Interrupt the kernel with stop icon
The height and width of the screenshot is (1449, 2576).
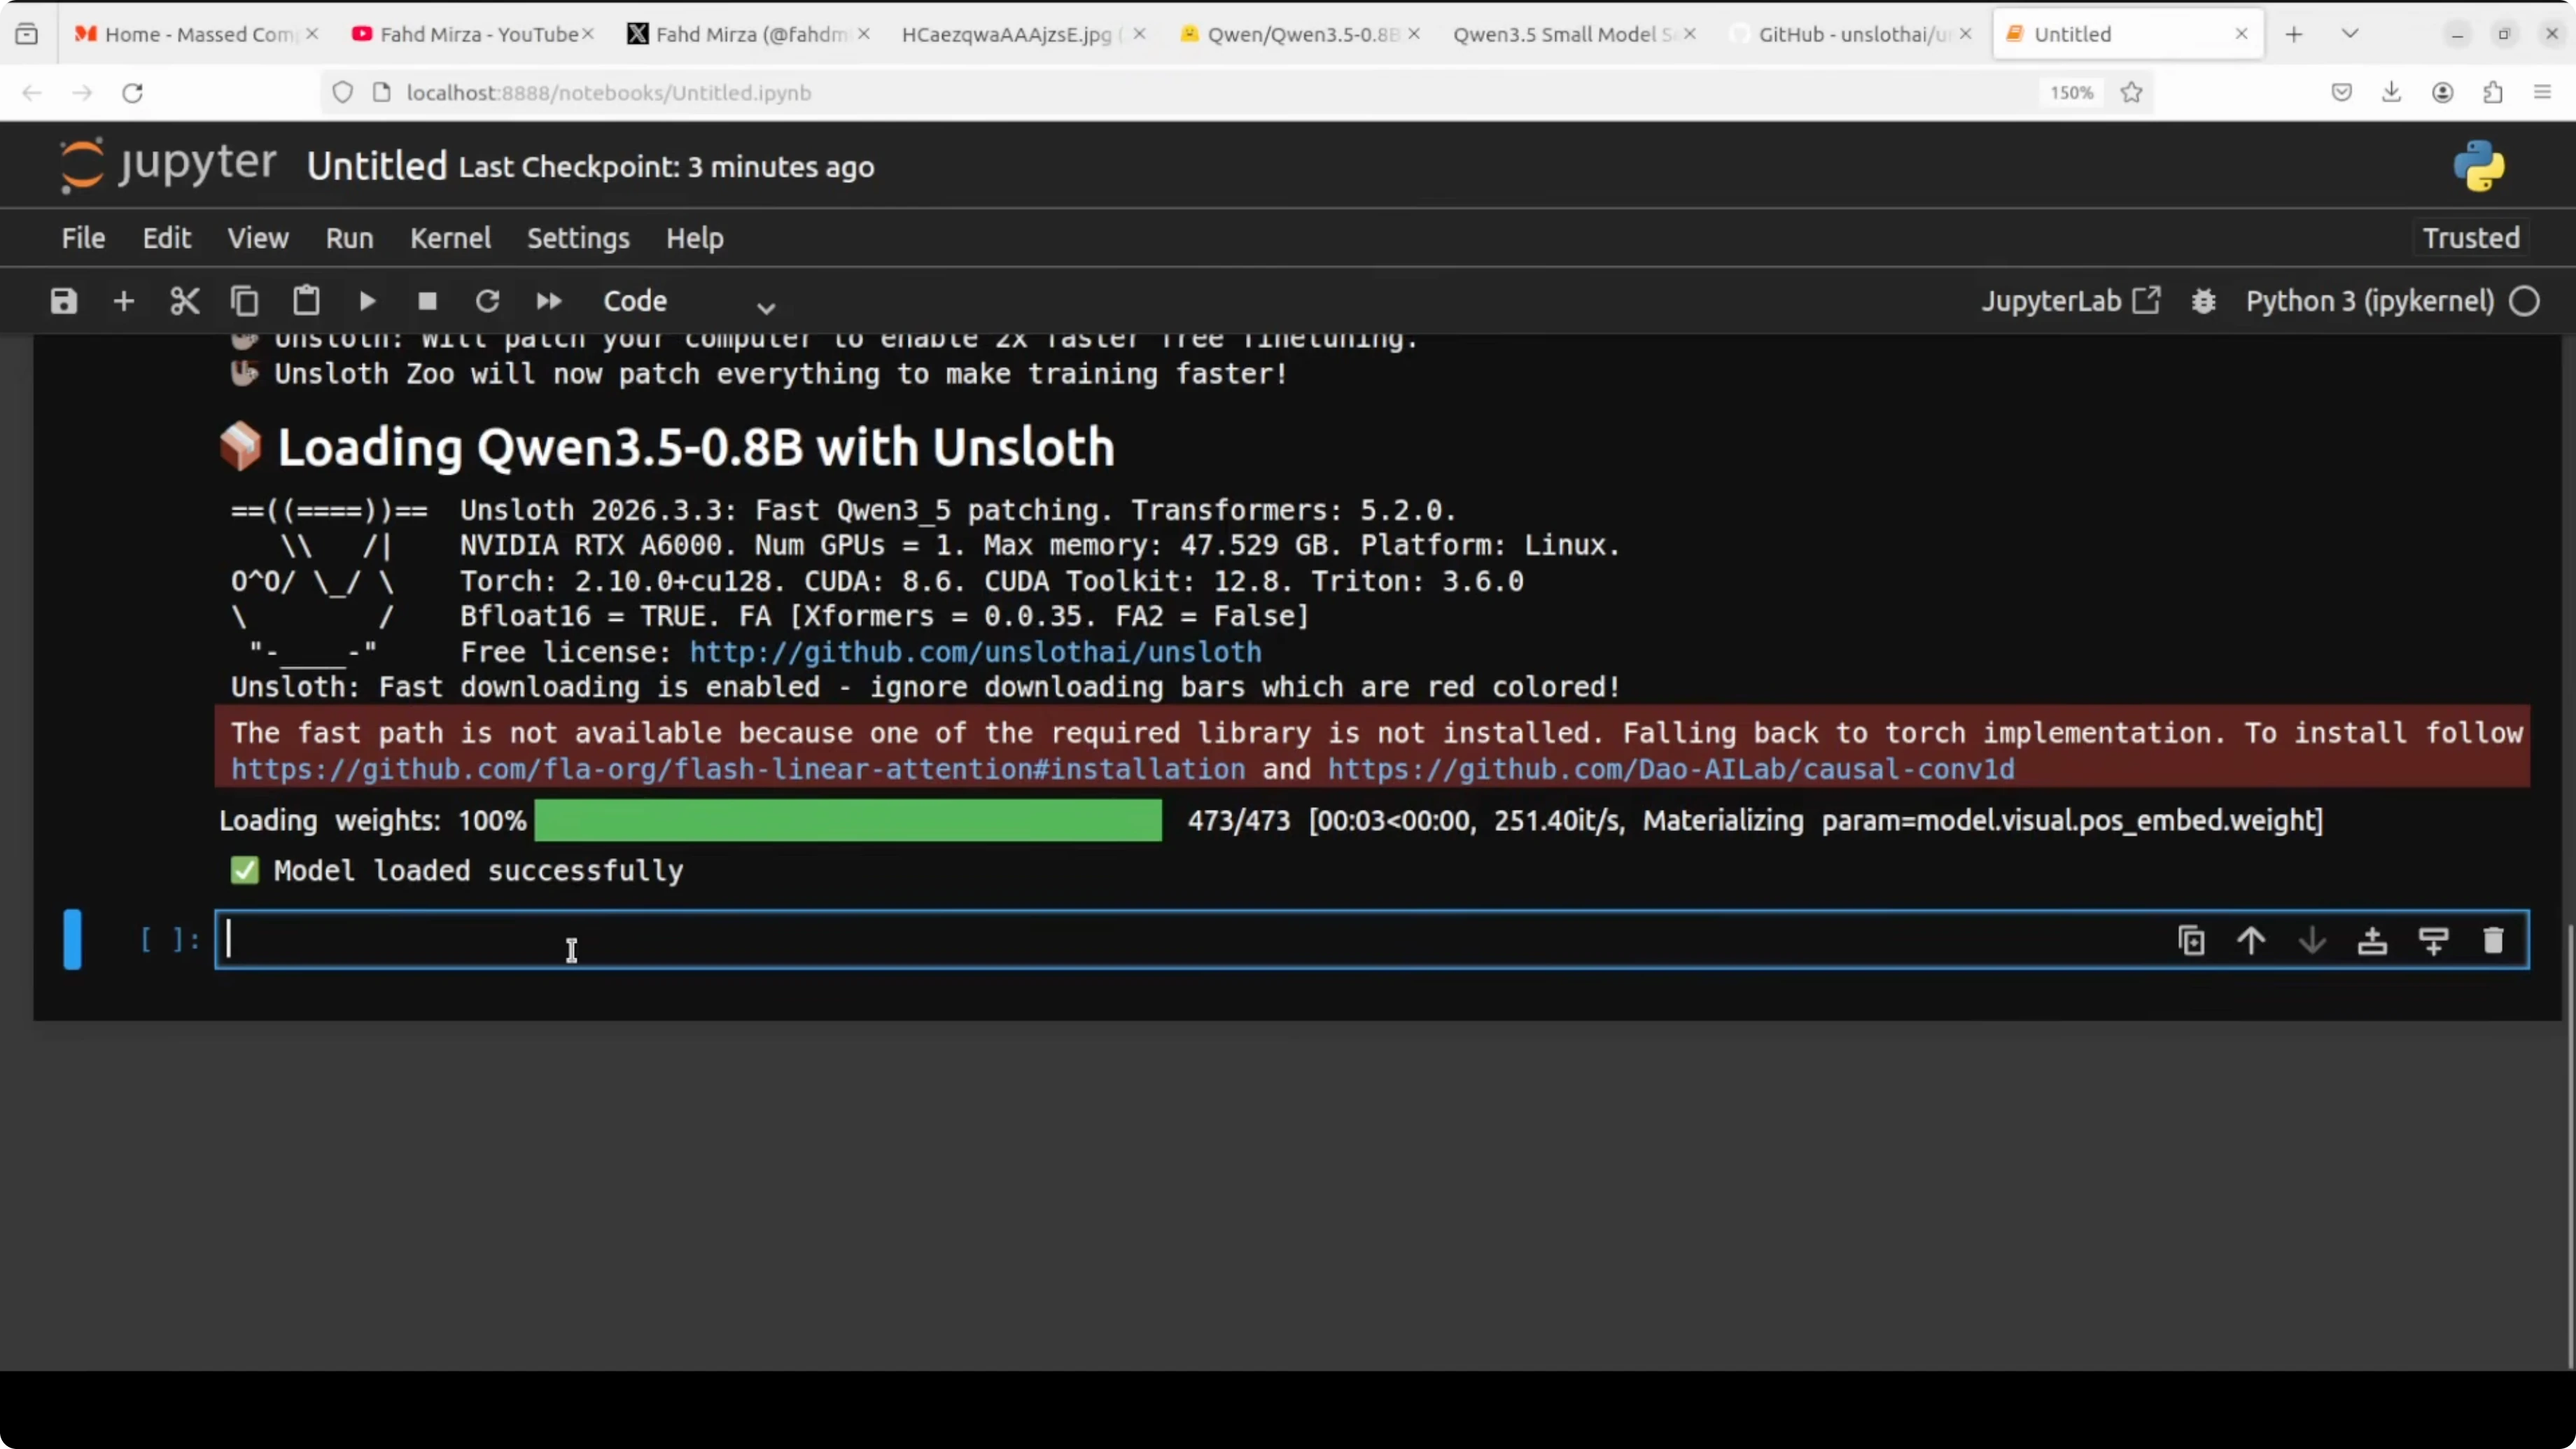[427, 300]
